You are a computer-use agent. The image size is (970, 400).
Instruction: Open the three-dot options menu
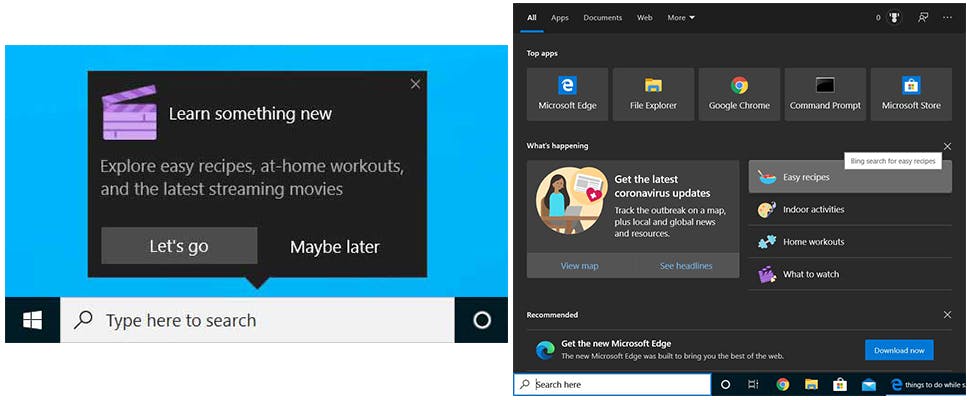pyautogui.click(x=947, y=17)
